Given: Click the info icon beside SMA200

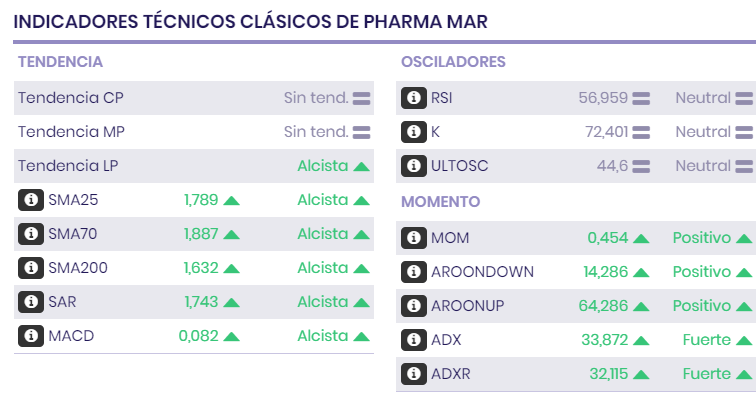Looking at the screenshot, I should click(31, 268).
